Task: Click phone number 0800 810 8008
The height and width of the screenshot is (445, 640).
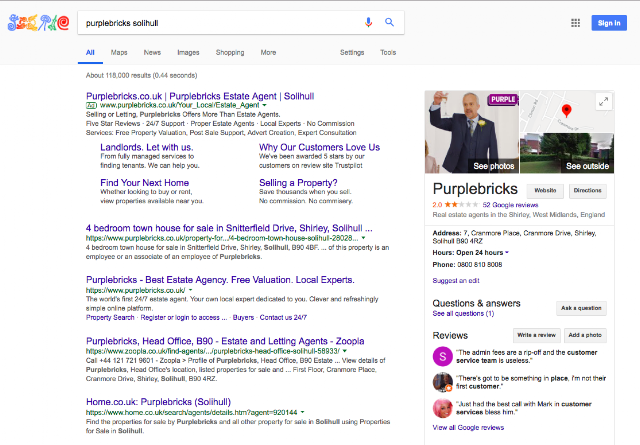Action: (x=480, y=265)
